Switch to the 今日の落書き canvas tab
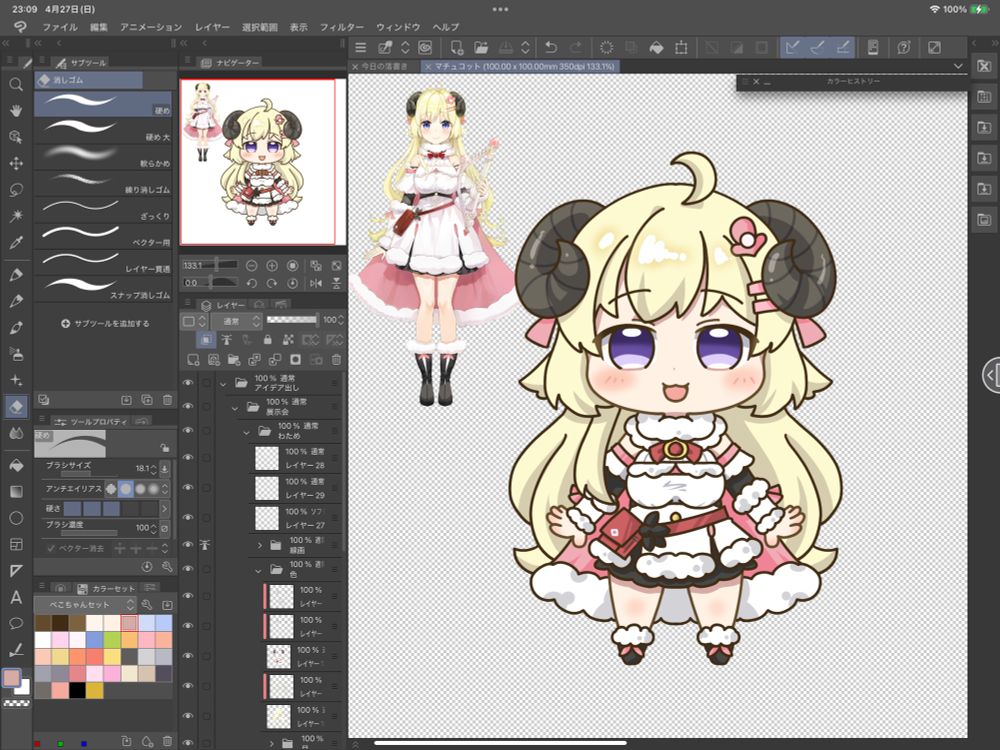Viewport: 1000px width, 750px height. (x=385, y=66)
